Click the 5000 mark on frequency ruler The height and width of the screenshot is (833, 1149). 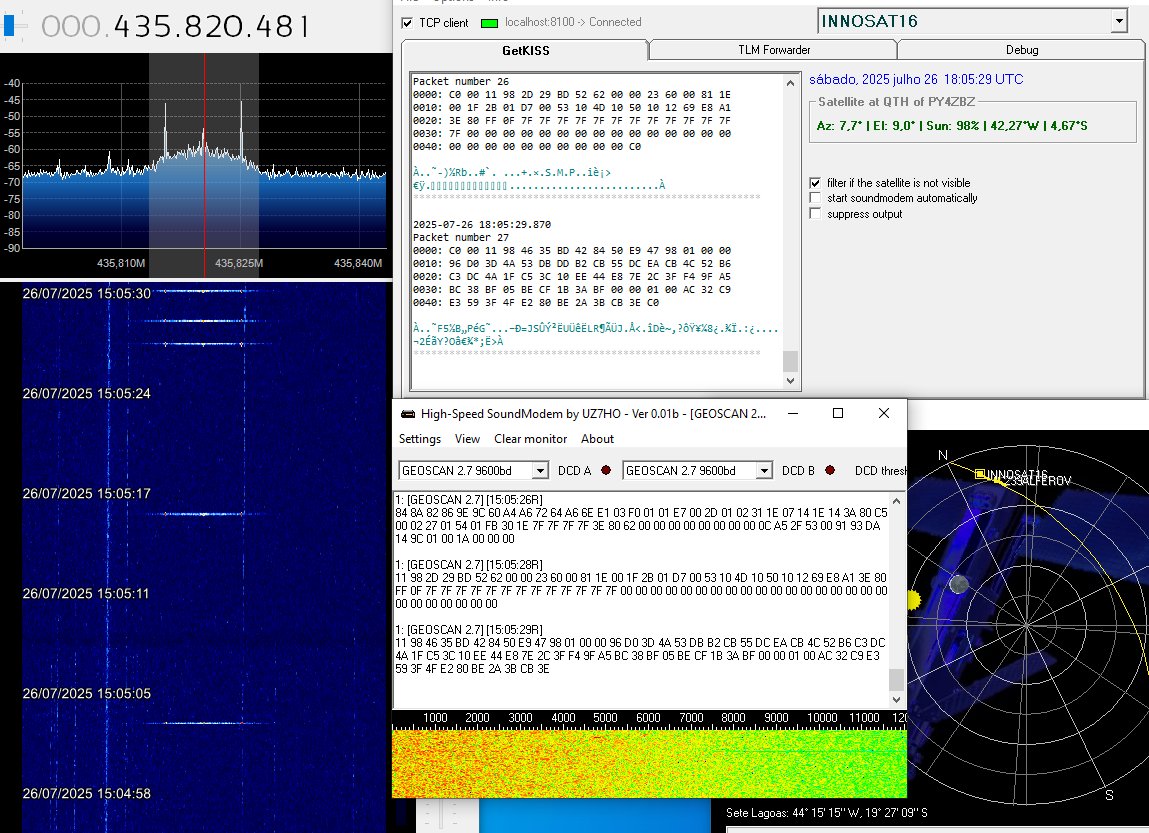point(605,718)
